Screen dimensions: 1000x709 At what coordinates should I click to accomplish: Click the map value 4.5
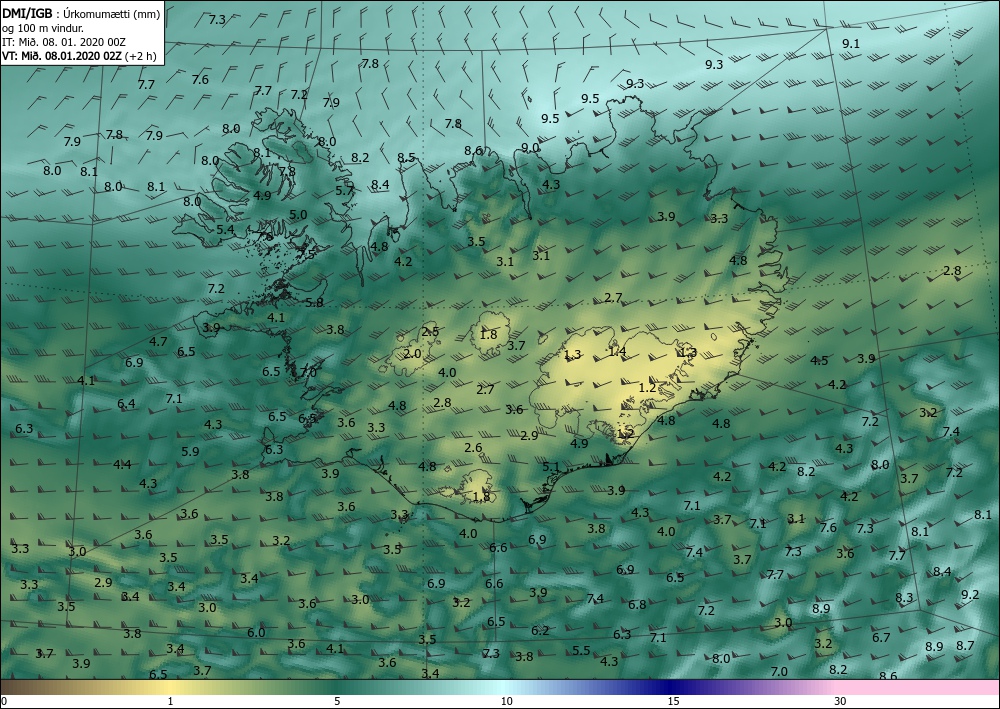(x=820, y=361)
